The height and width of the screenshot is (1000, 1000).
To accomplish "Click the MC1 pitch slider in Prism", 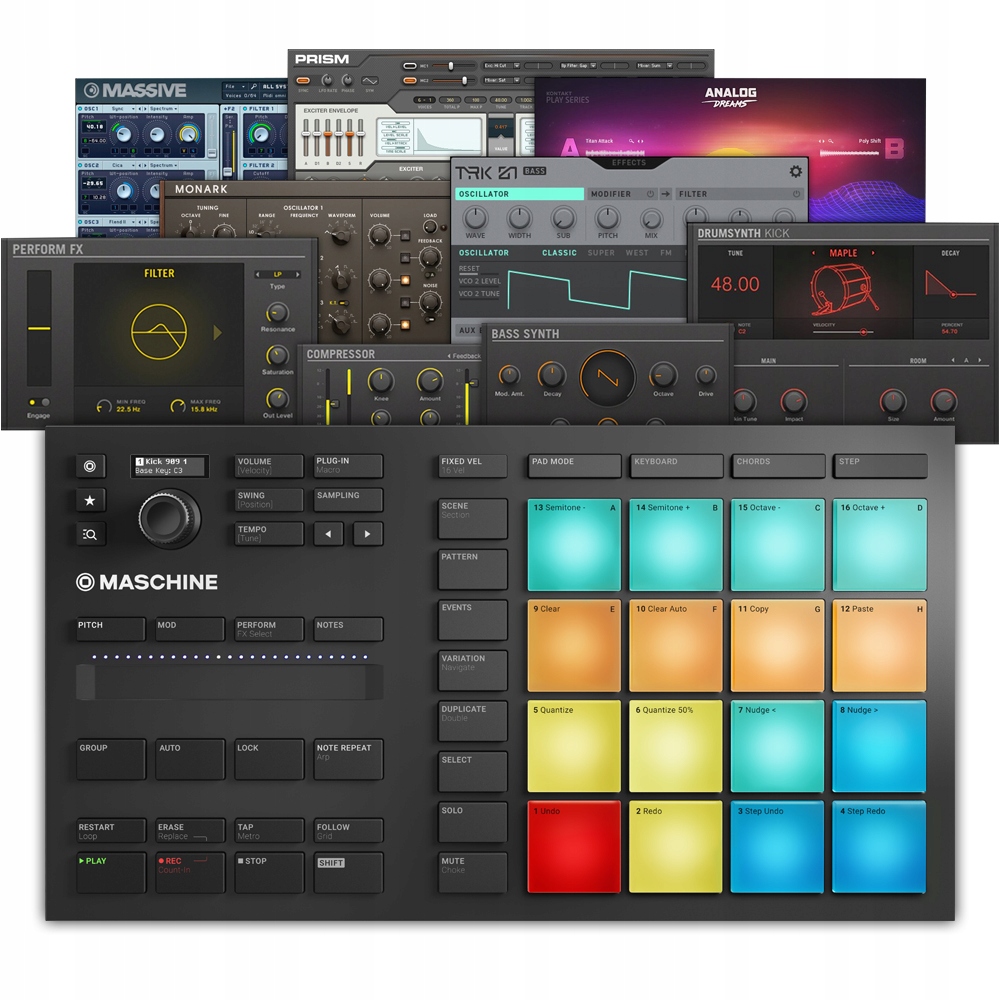I will coord(452,65).
